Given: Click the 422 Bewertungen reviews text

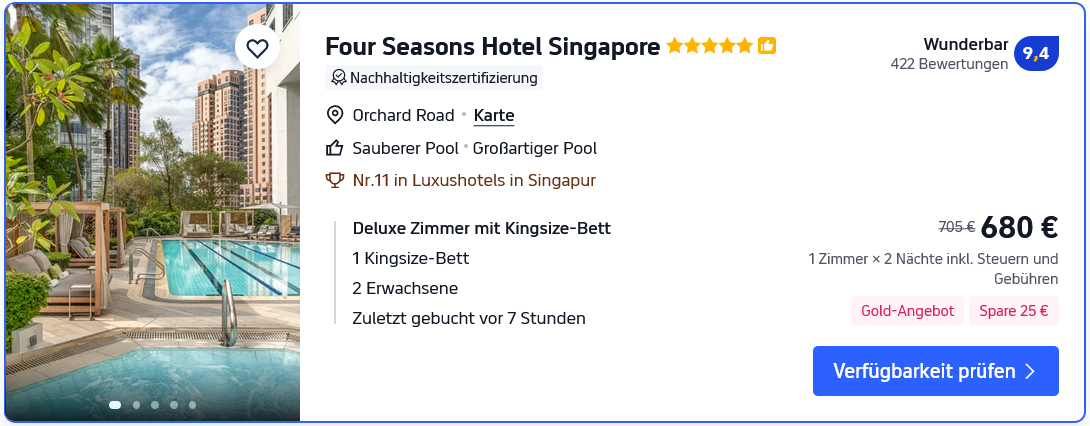Looking at the screenshot, I should click(949, 64).
